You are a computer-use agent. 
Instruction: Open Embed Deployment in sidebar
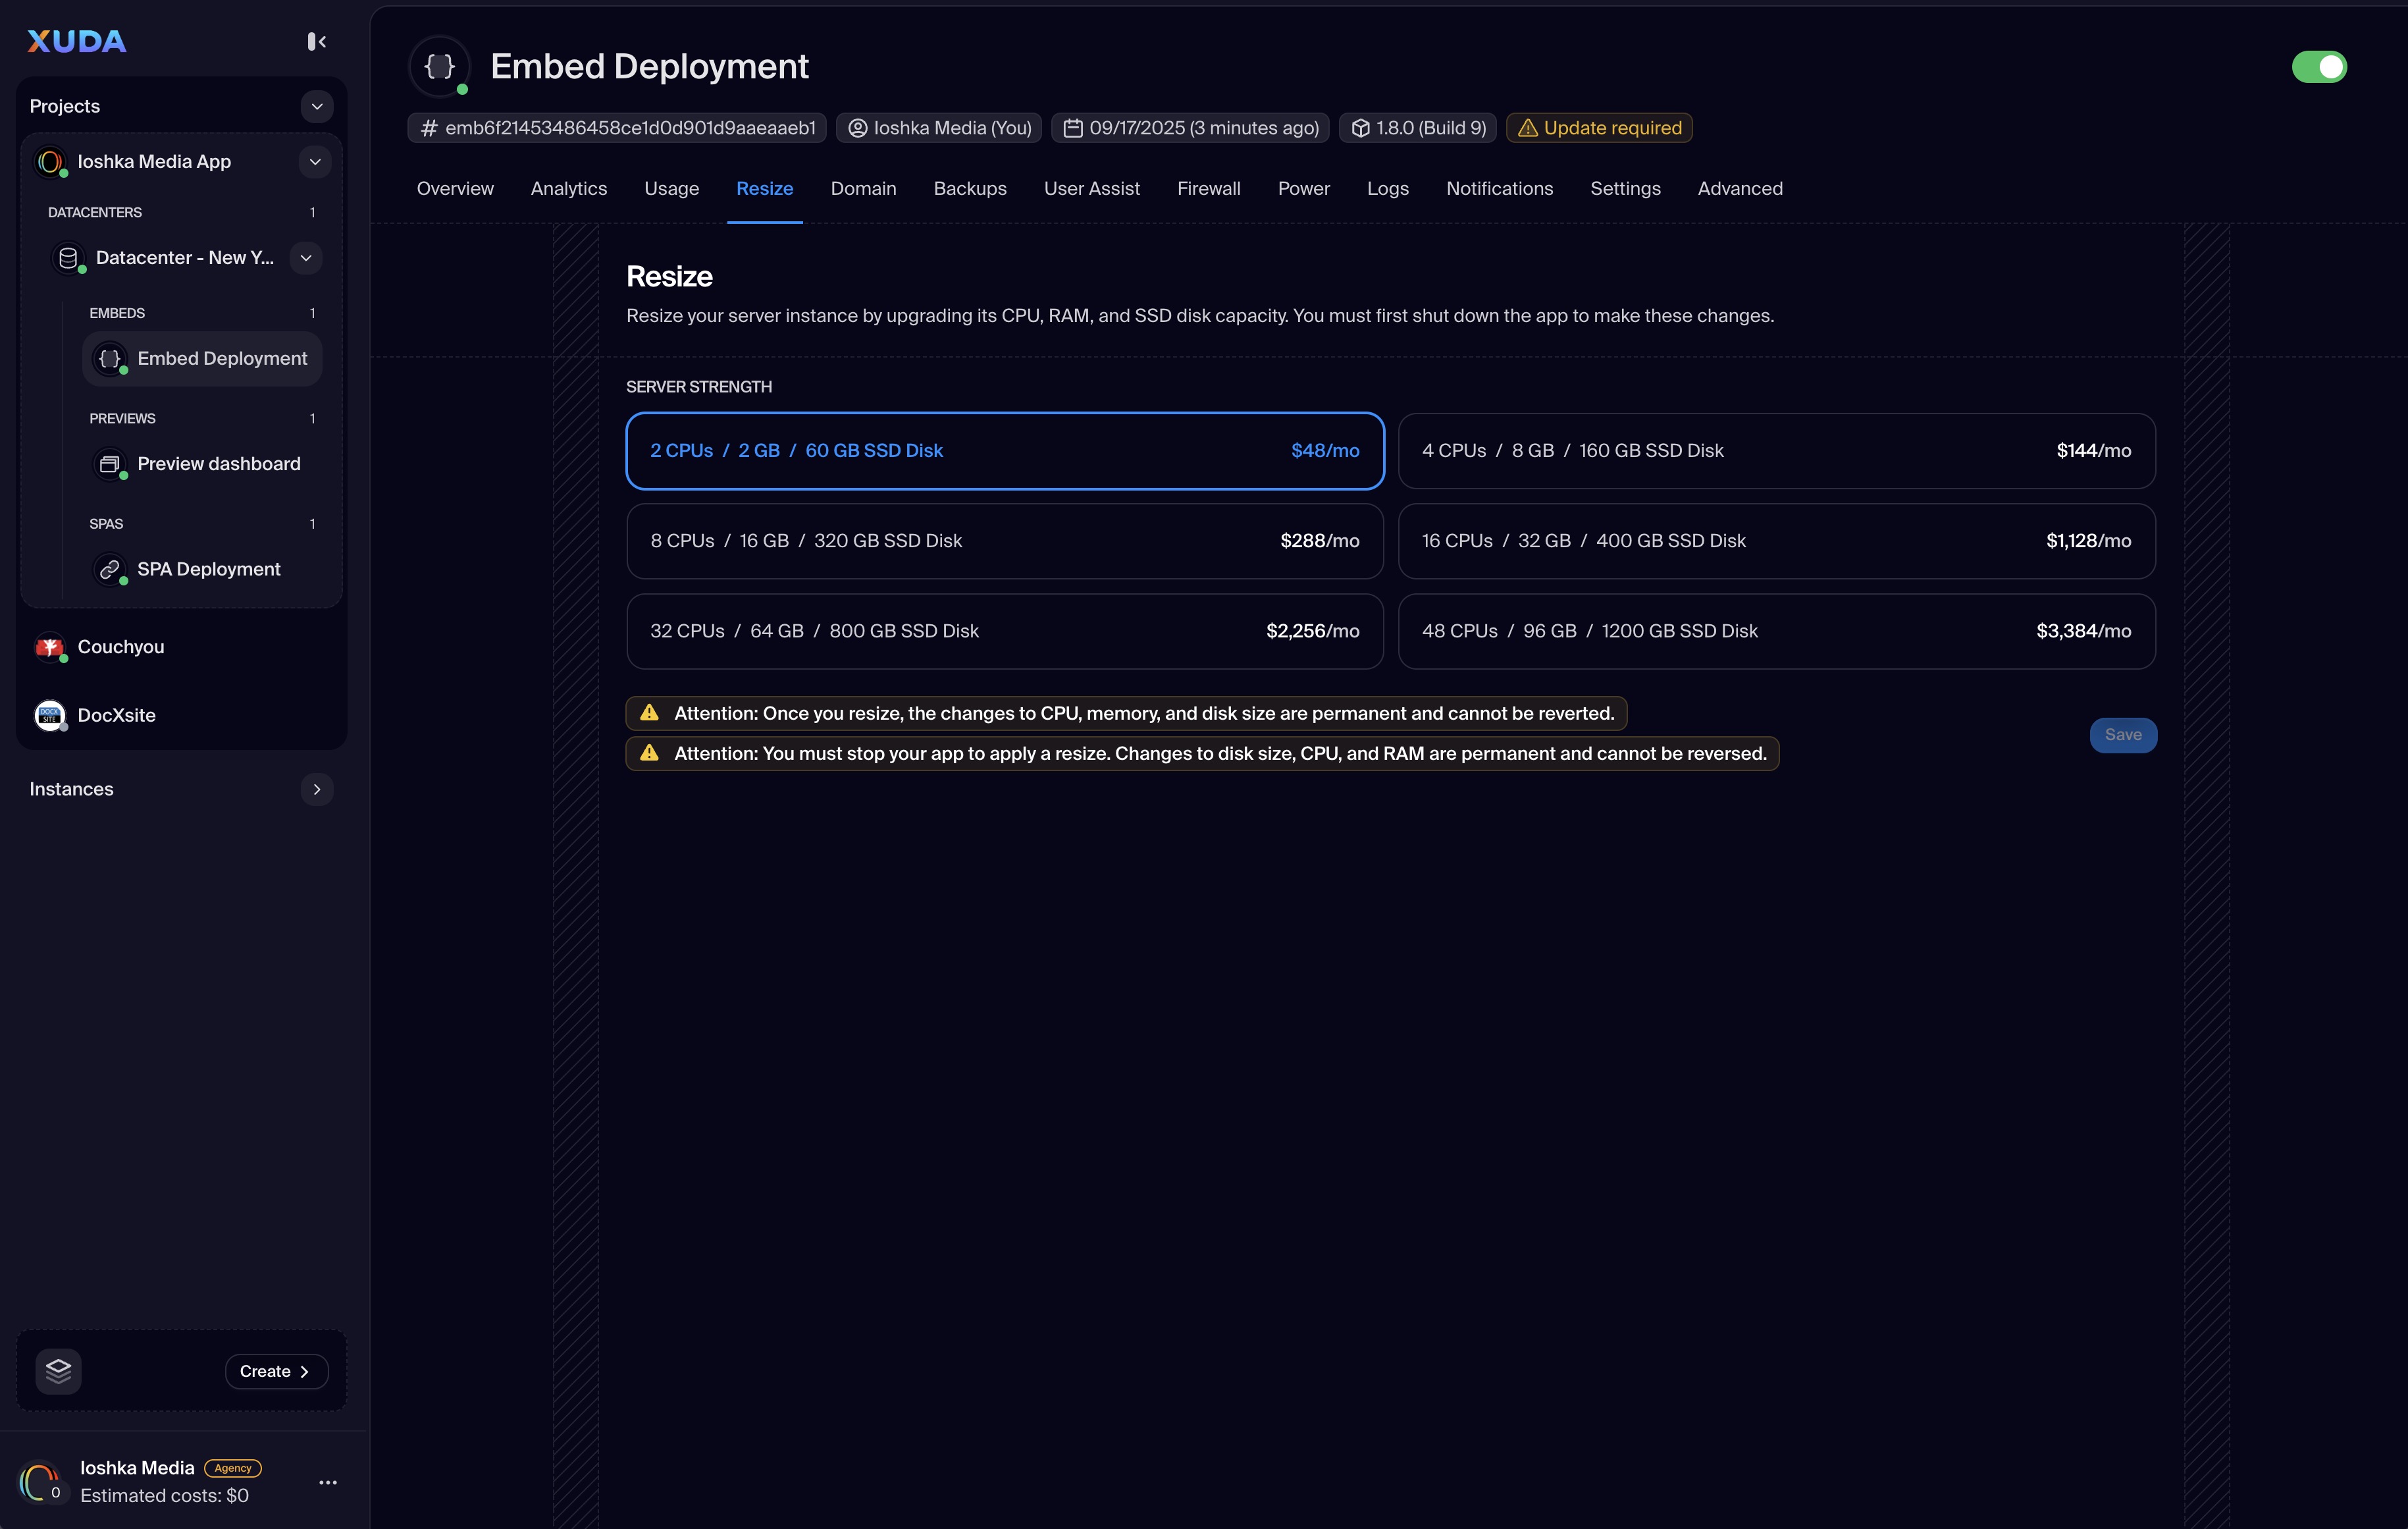[202, 358]
